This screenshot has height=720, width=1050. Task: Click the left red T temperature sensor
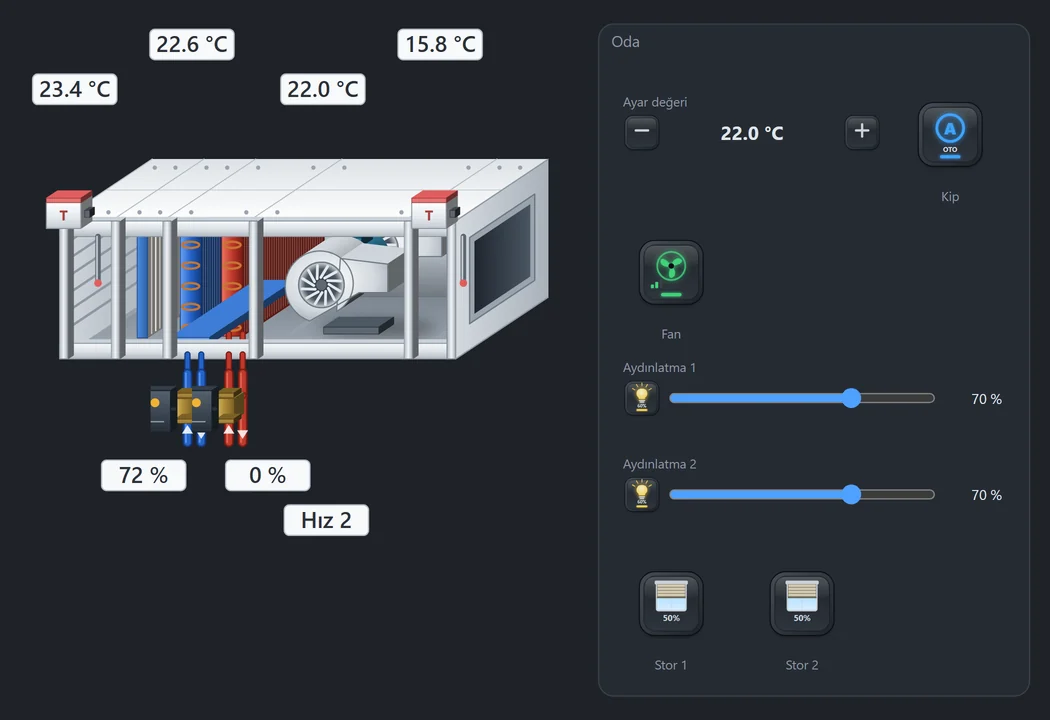point(68,210)
